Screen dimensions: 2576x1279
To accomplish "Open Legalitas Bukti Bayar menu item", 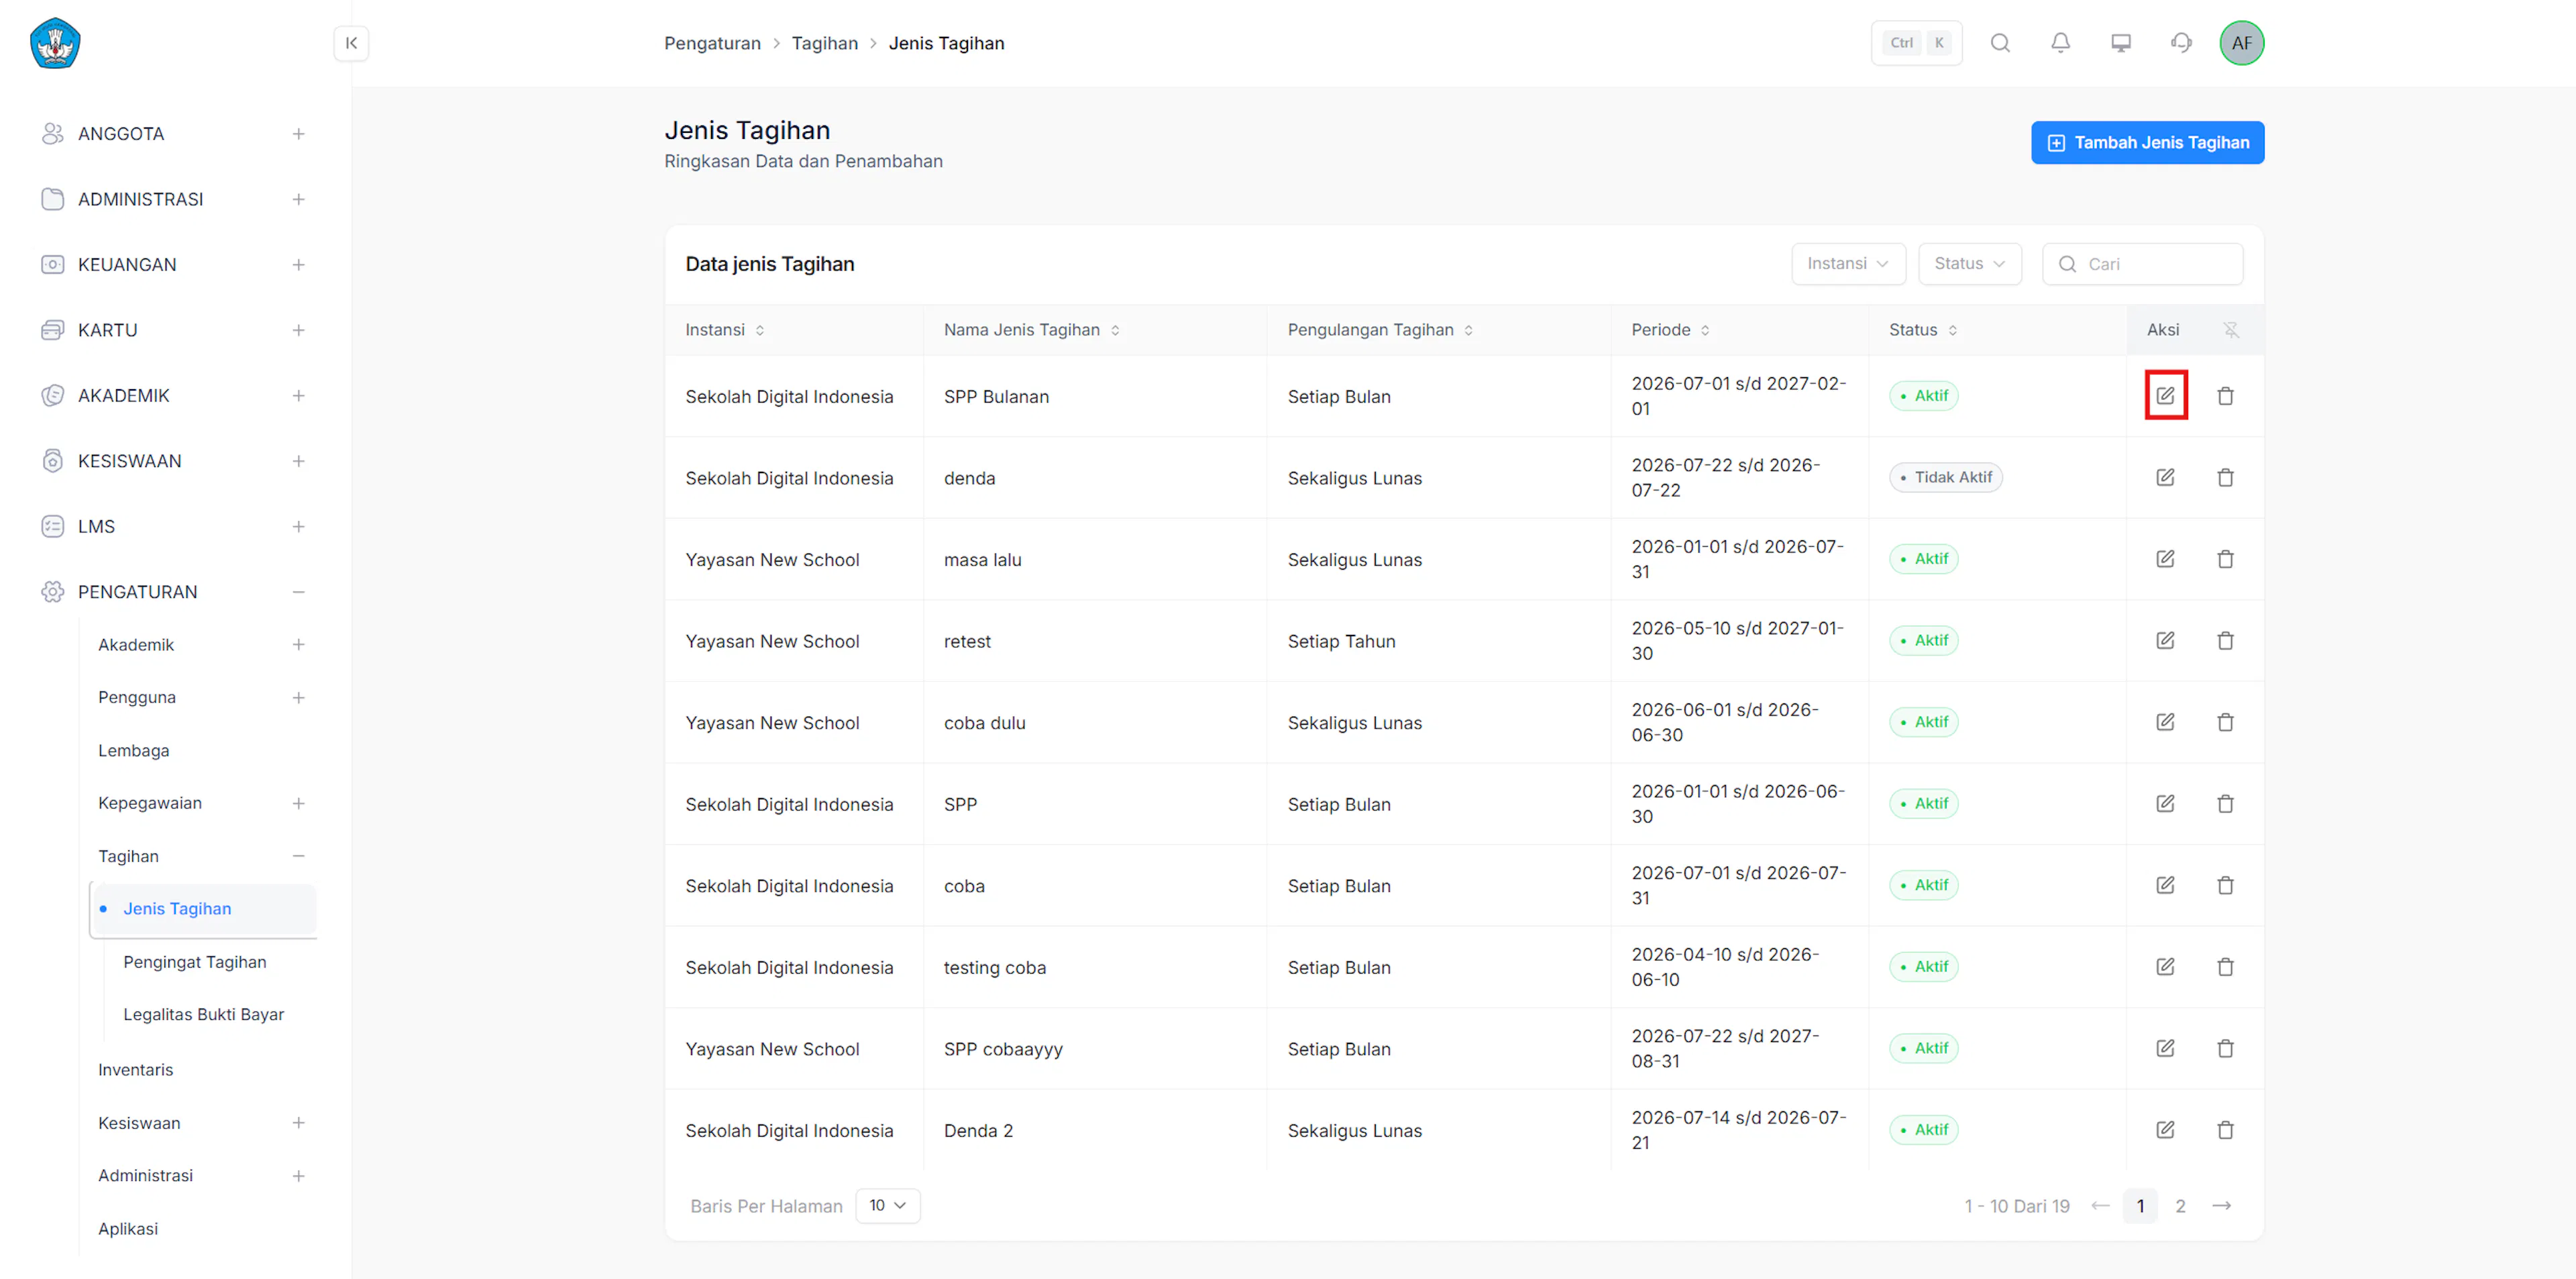I will tap(204, 1014).
